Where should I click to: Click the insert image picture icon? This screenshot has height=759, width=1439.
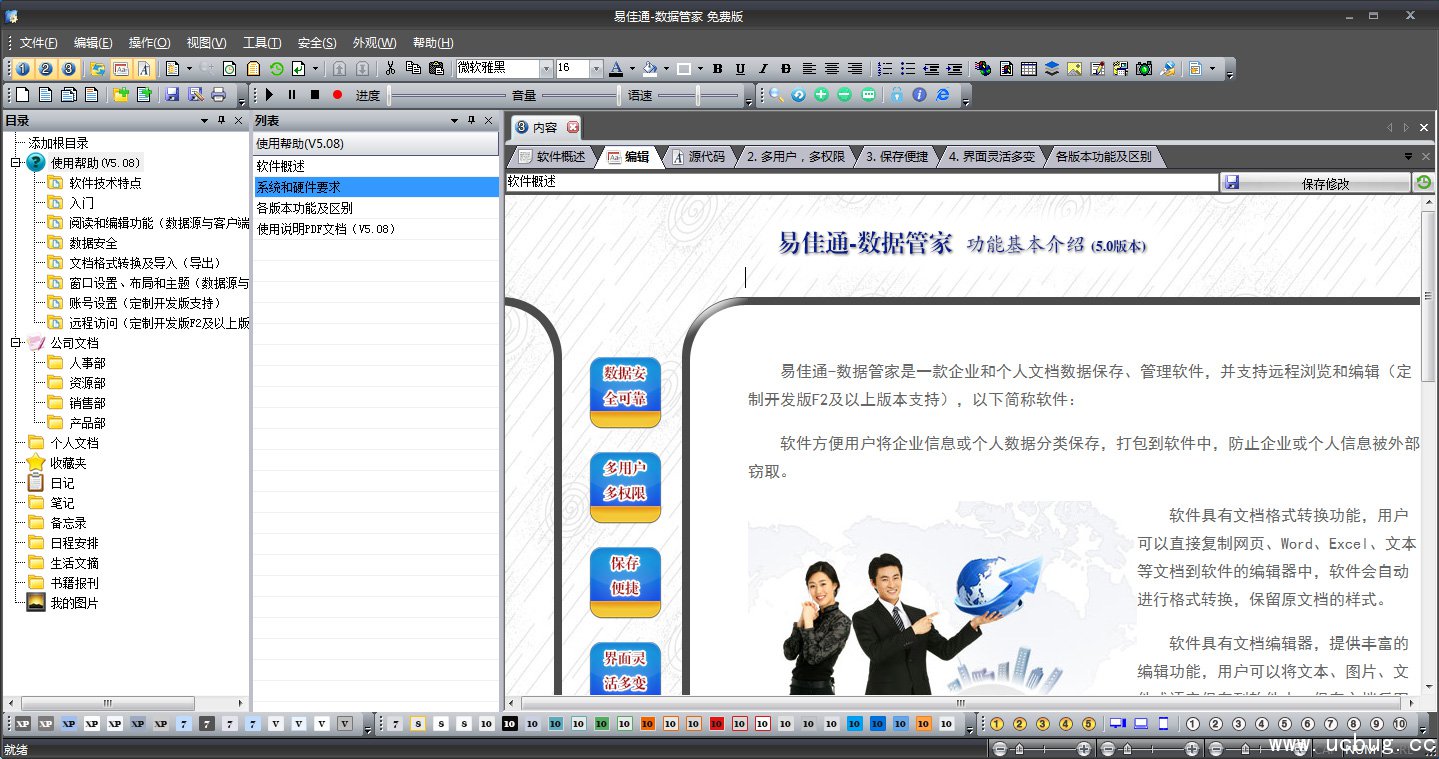[x=1075, y=68]
